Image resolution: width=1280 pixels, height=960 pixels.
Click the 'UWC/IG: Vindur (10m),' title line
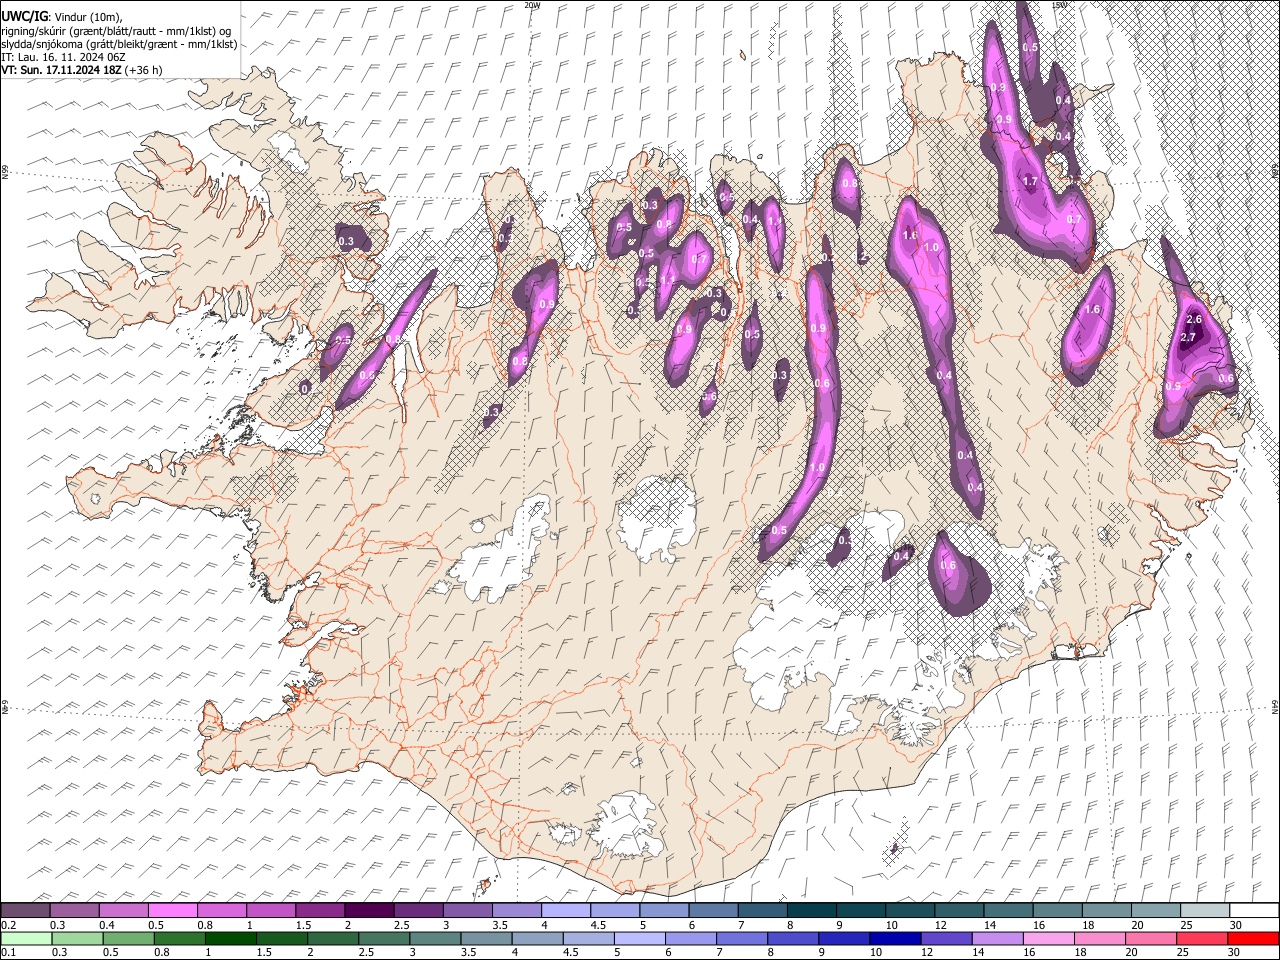point(62,16)
